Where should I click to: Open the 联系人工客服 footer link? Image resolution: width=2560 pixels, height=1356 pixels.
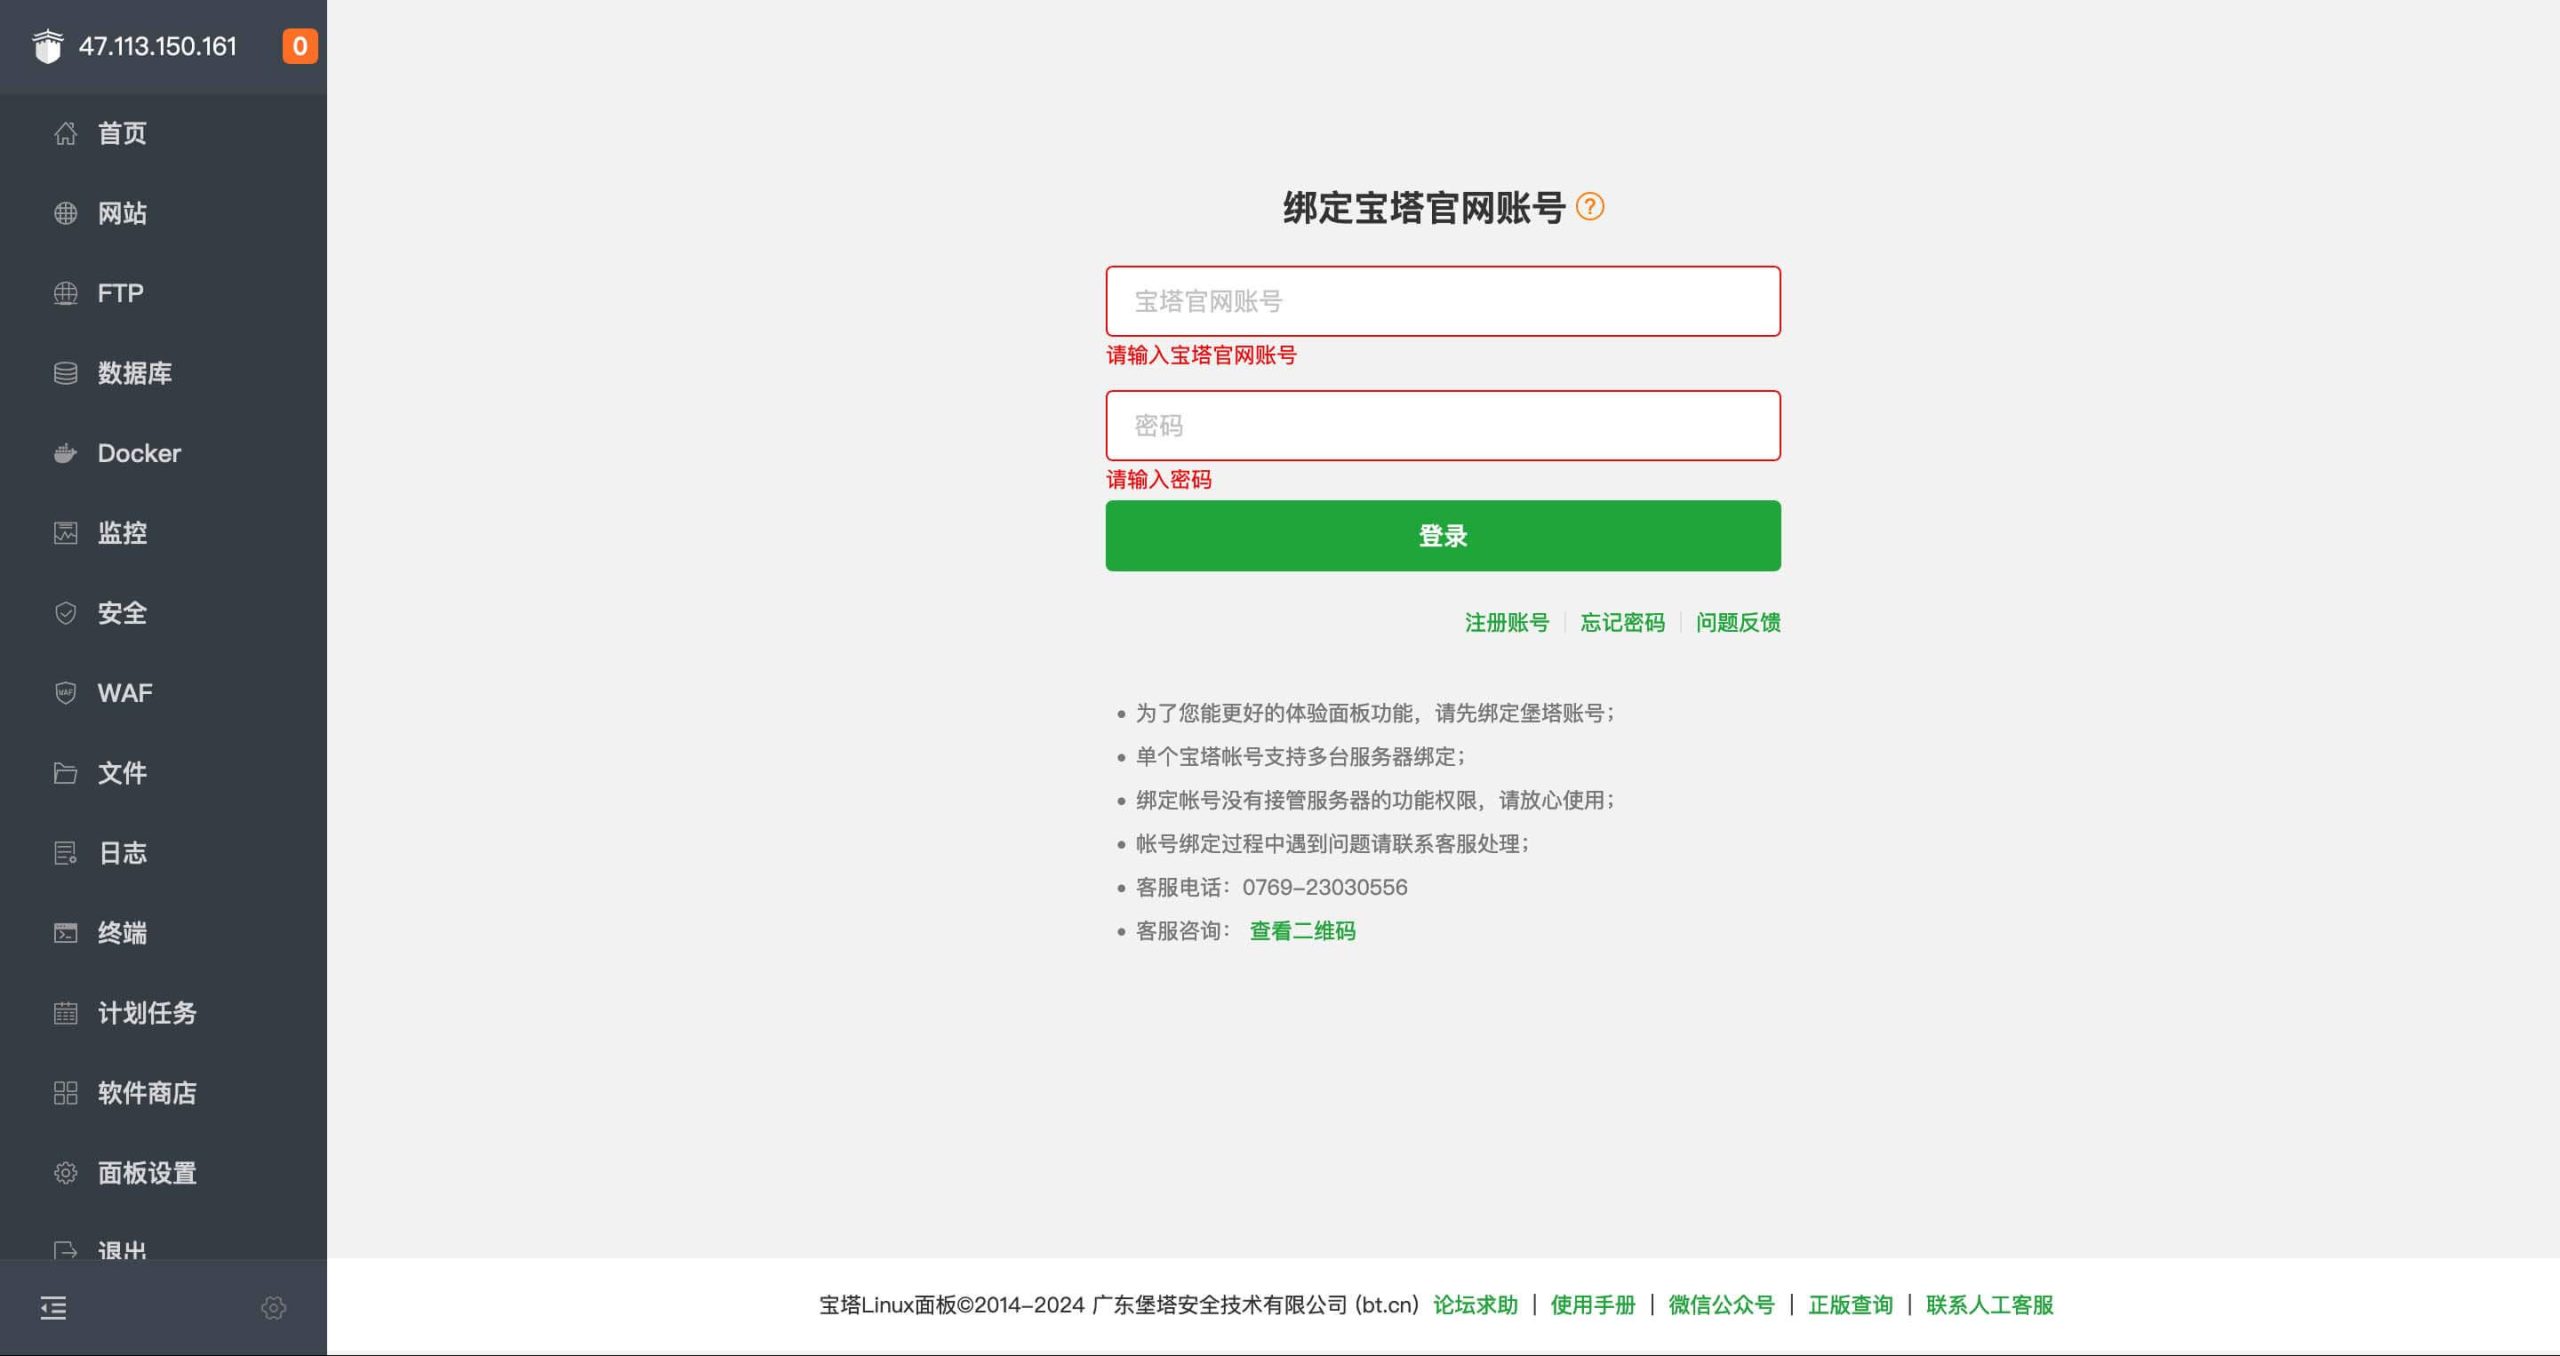(1989, 1305)
